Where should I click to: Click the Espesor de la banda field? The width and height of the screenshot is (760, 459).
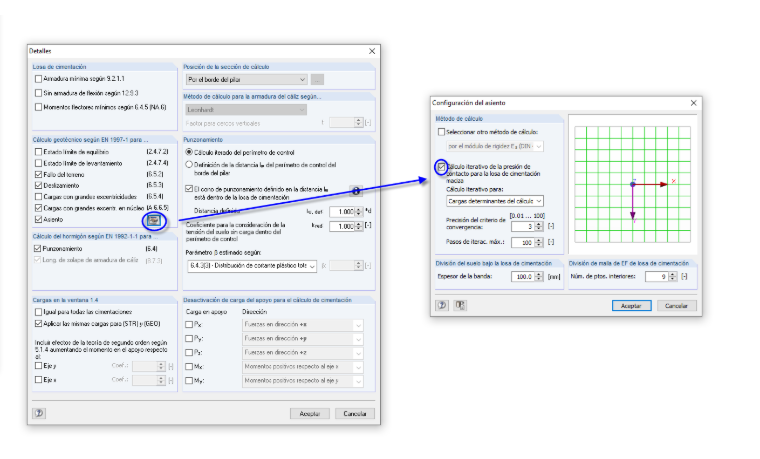click(x=523, y=277)
